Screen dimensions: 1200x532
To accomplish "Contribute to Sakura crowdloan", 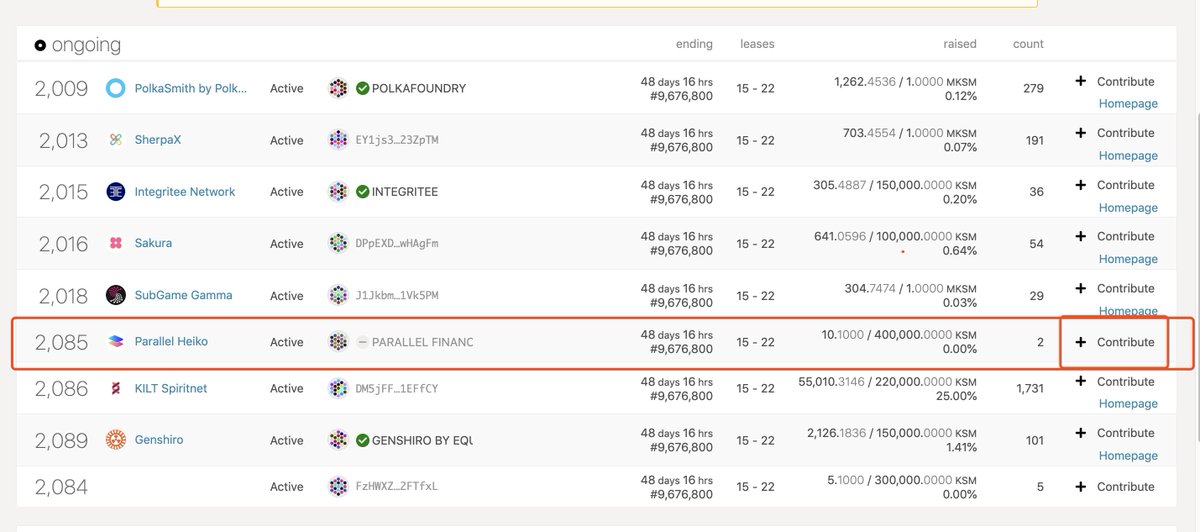I will click(x=1115, y=236).
